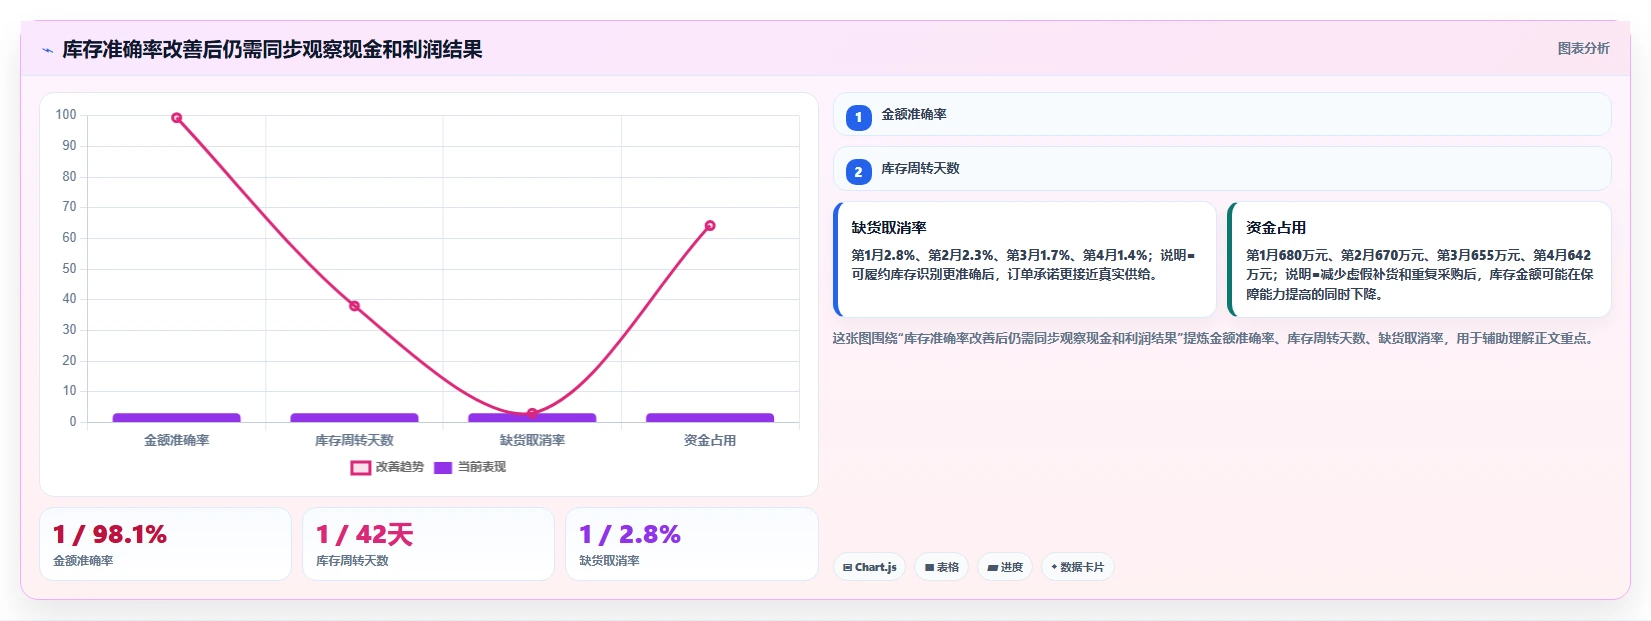Click the title icon before 库存准确率改善
The height and width of the screenshot is (621, 1651).
[x=47, y=50]
